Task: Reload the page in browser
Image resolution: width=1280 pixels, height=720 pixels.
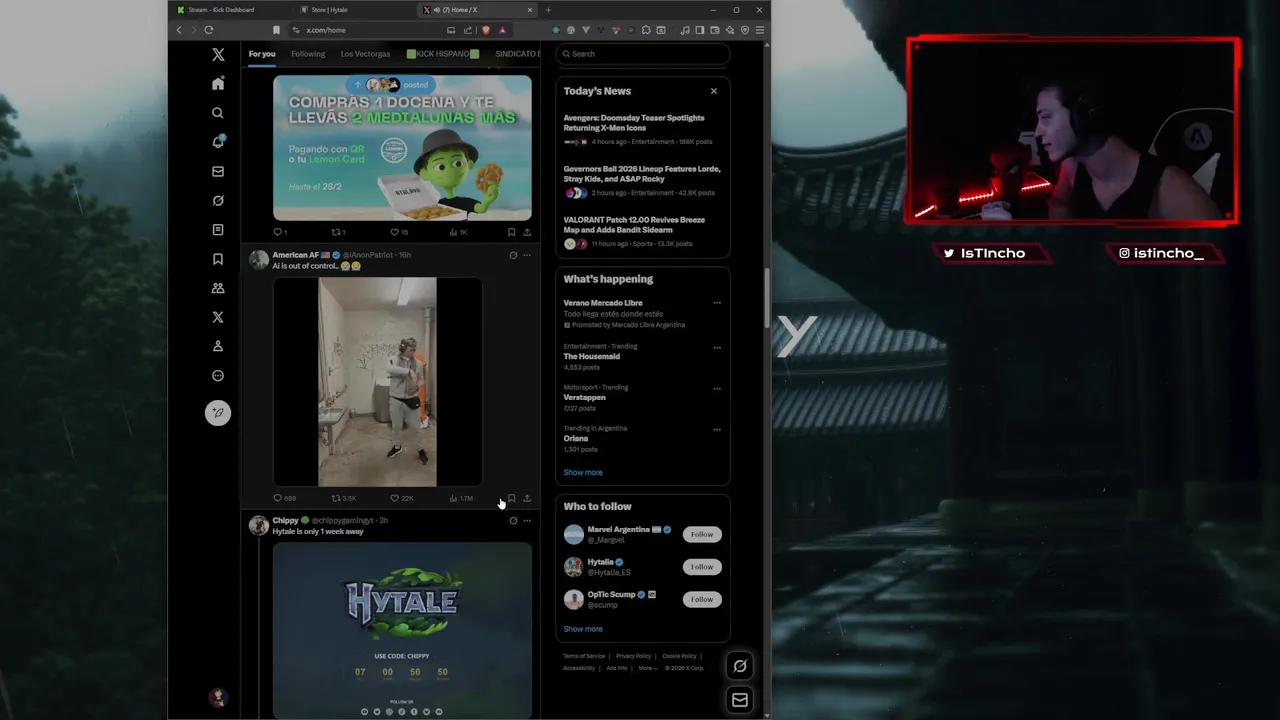Action: tap(209, 30)
